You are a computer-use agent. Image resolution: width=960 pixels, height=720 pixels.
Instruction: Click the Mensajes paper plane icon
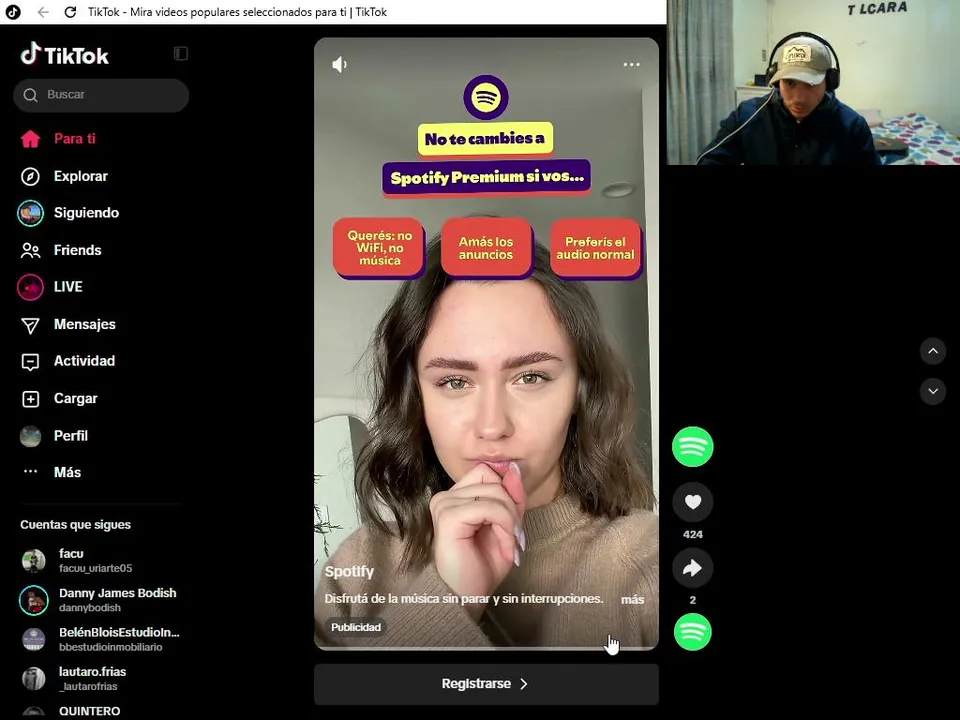[30, 325]
